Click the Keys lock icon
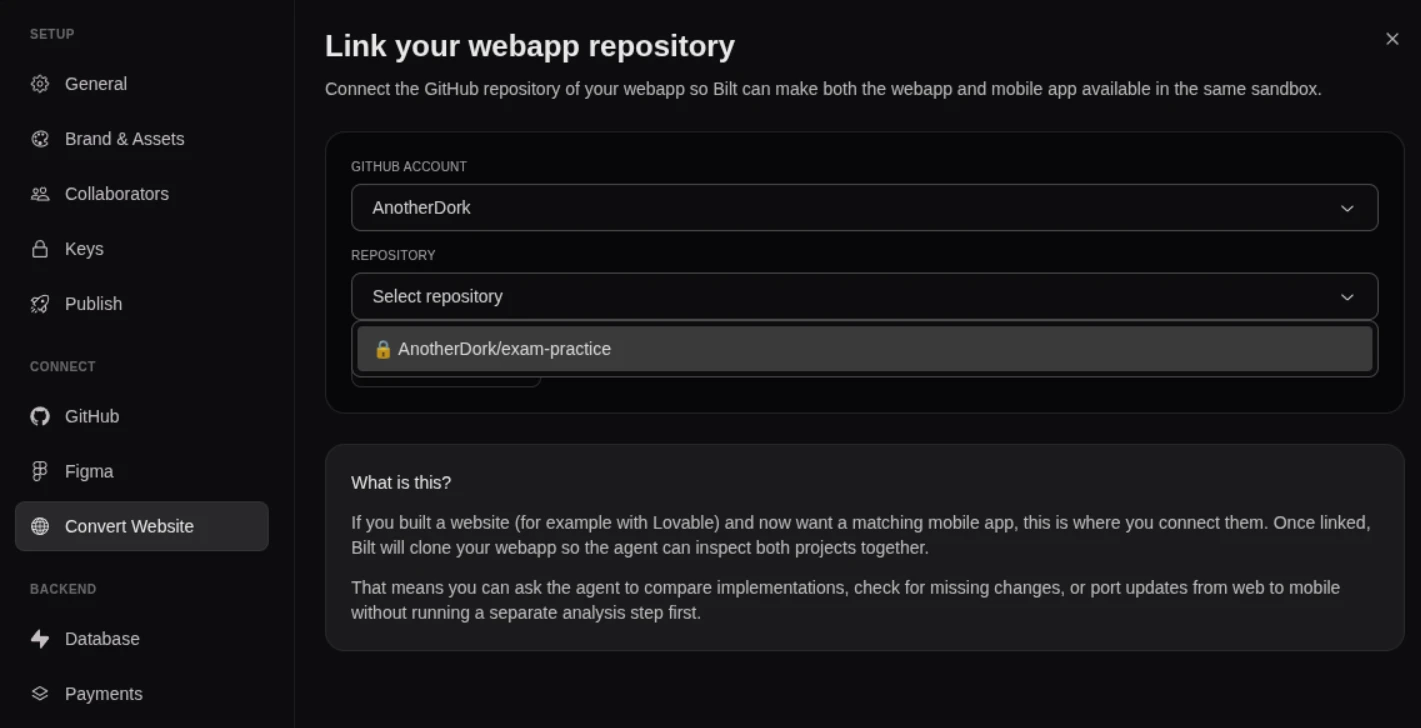1421x728 pixels. [x=40, y=249]
